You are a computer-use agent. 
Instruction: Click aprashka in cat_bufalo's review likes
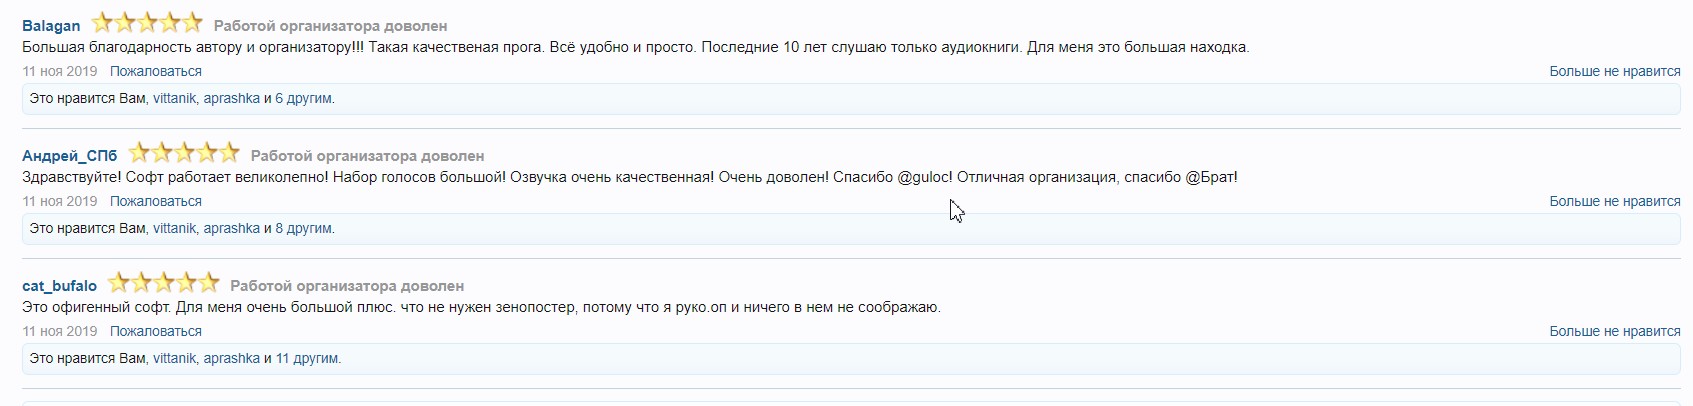[x=231, y=359]
